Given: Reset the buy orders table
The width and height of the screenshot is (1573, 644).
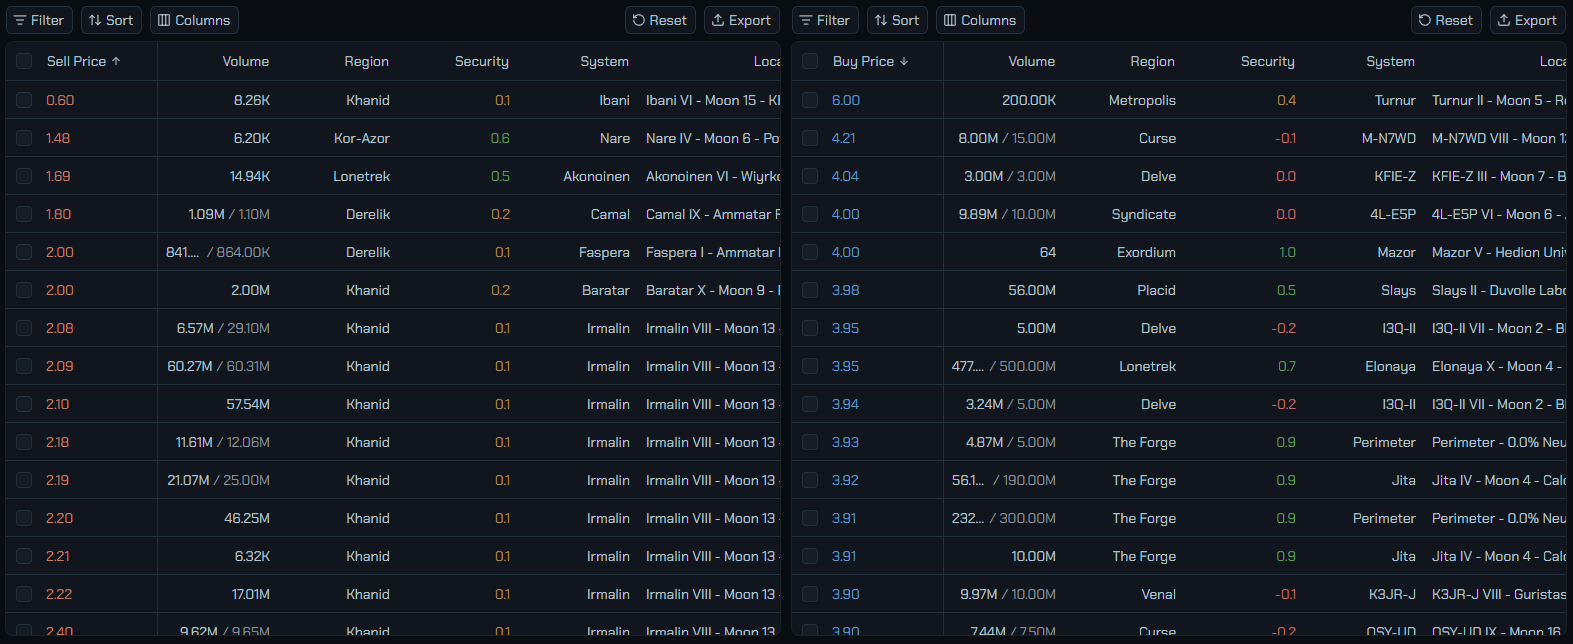Looking at the screenshot, I should click(x=1446, y=20).
